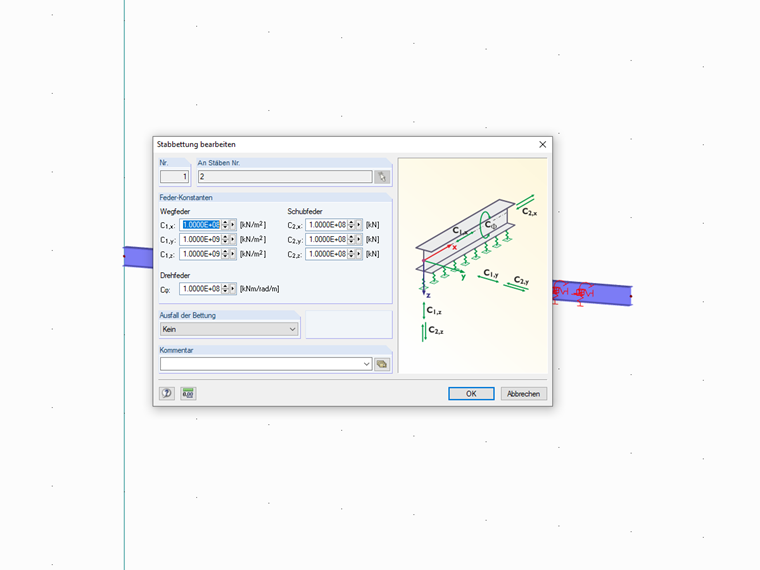Click the blue member on the right of canvas

coord(592,293)
